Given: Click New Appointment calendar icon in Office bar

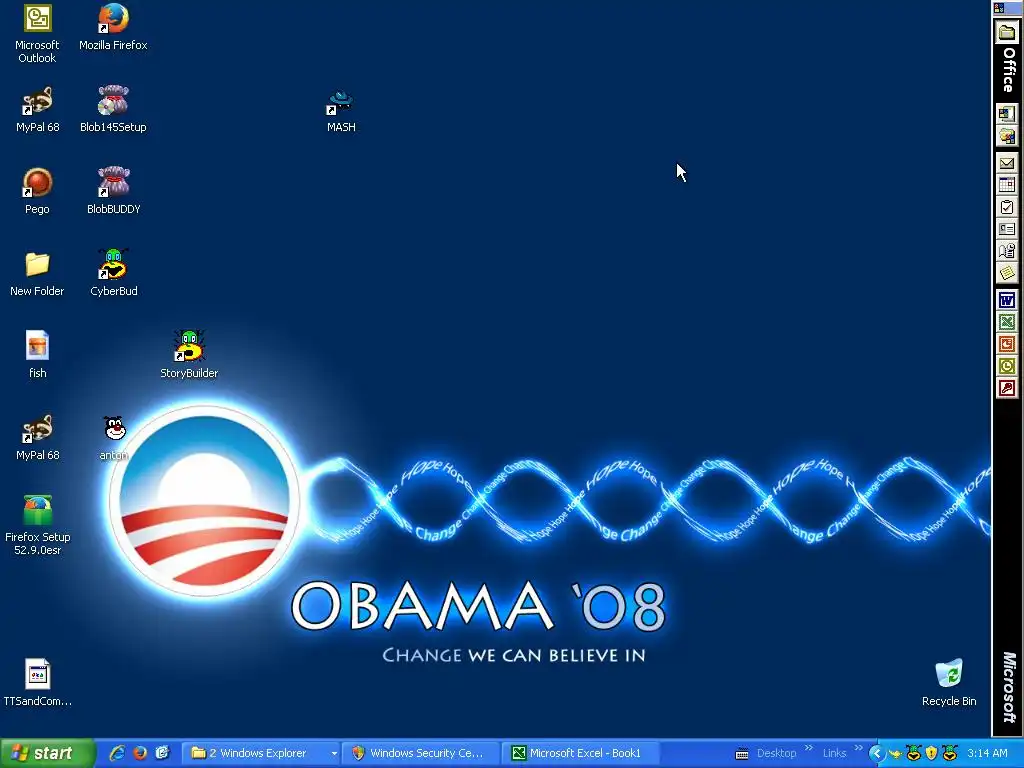Looking at the screenshot, I should click(1006, 185).
